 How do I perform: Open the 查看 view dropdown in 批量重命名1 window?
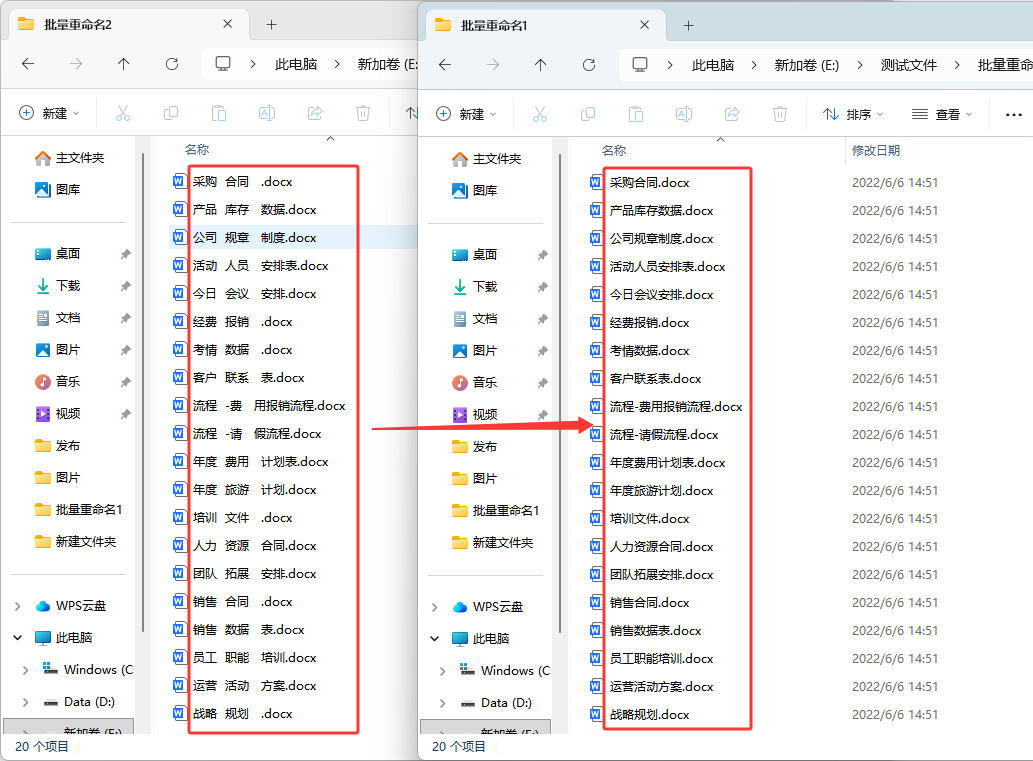942,115
